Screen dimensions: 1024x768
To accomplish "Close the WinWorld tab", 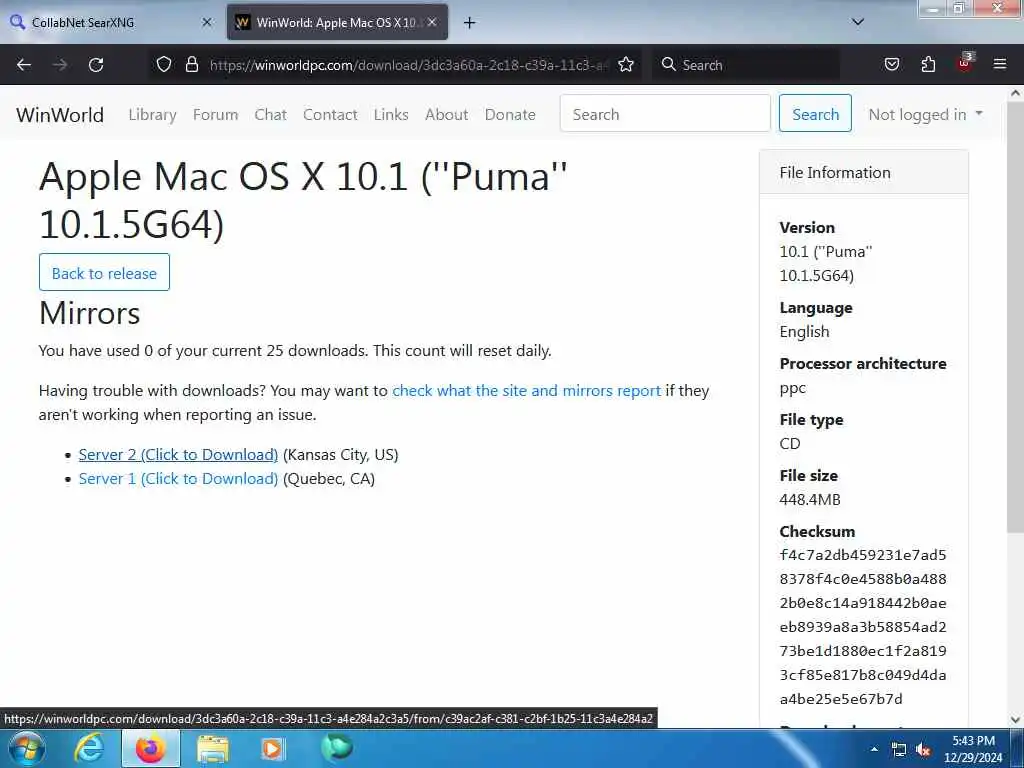I will [x=432, y=22].
